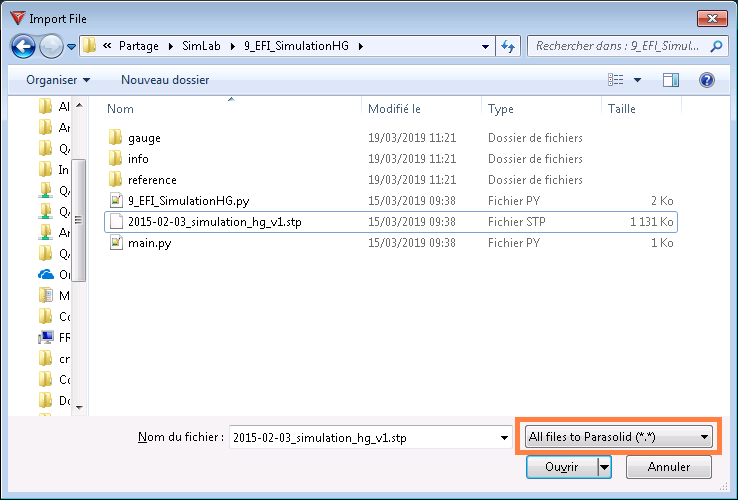Select the gauge folder icon

point(116,138)
